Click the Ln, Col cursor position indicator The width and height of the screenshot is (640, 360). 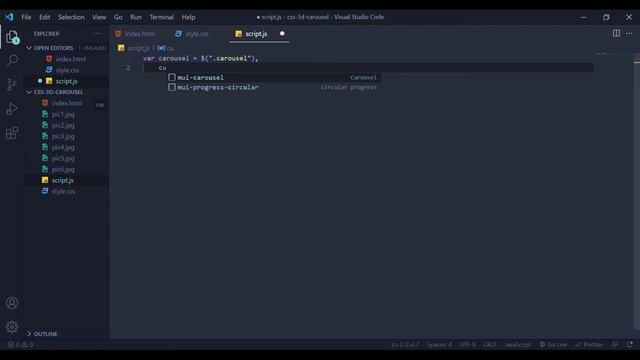405,344
